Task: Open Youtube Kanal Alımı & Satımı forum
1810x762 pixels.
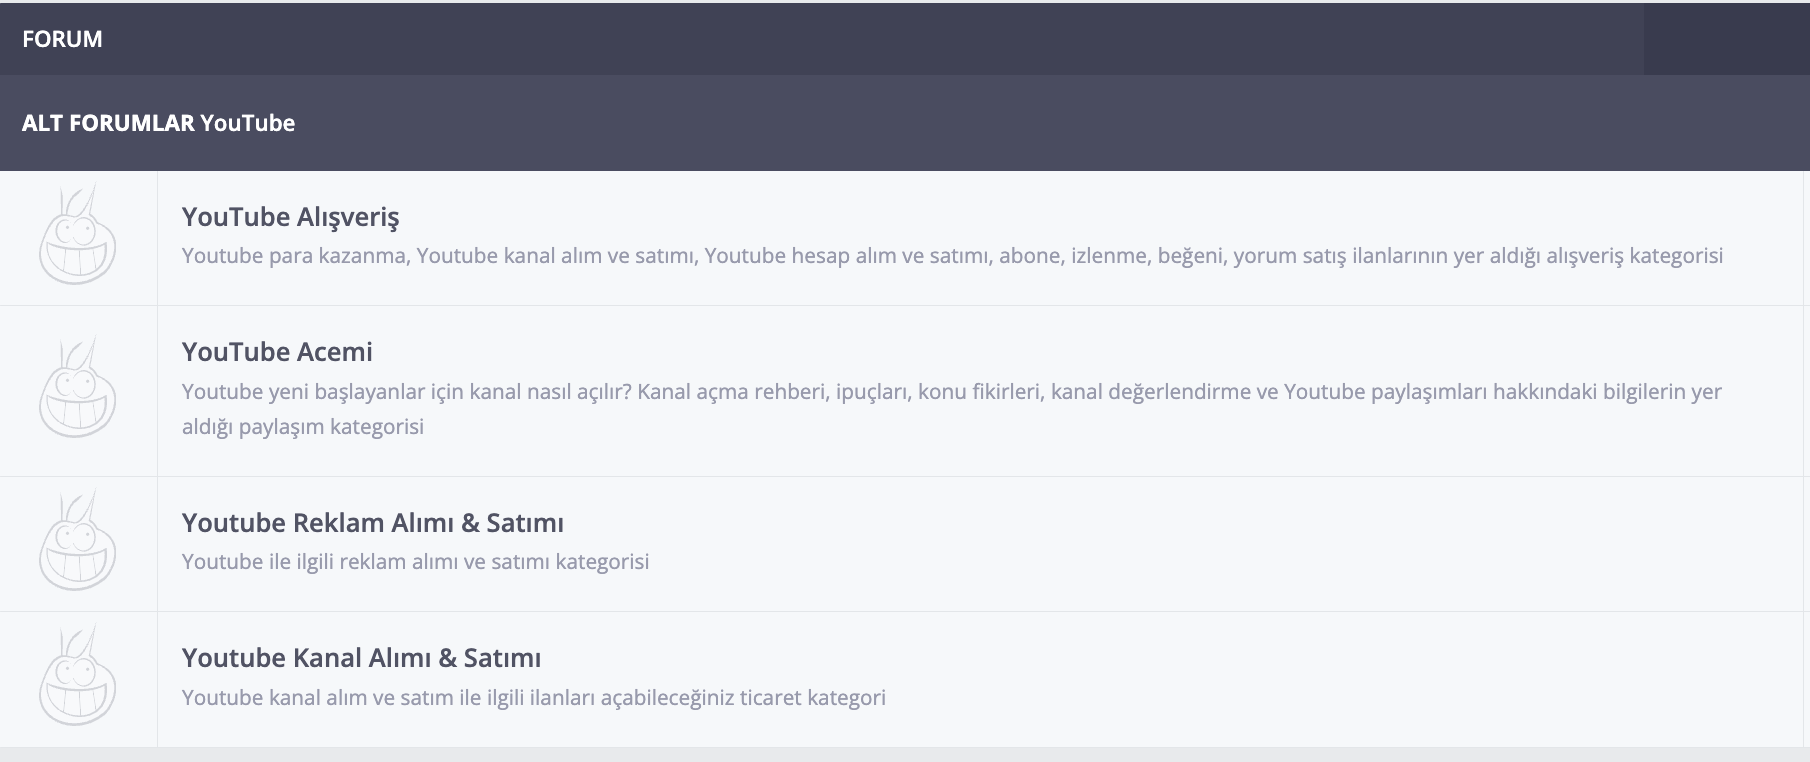Action: [x=361, y=658]
